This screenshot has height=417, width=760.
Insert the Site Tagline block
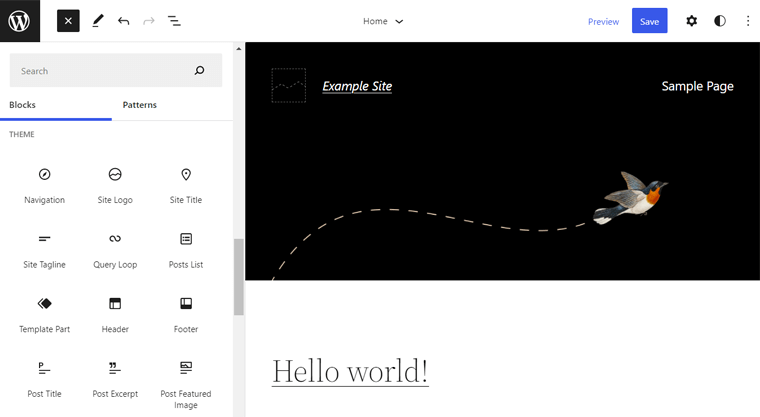45,250
